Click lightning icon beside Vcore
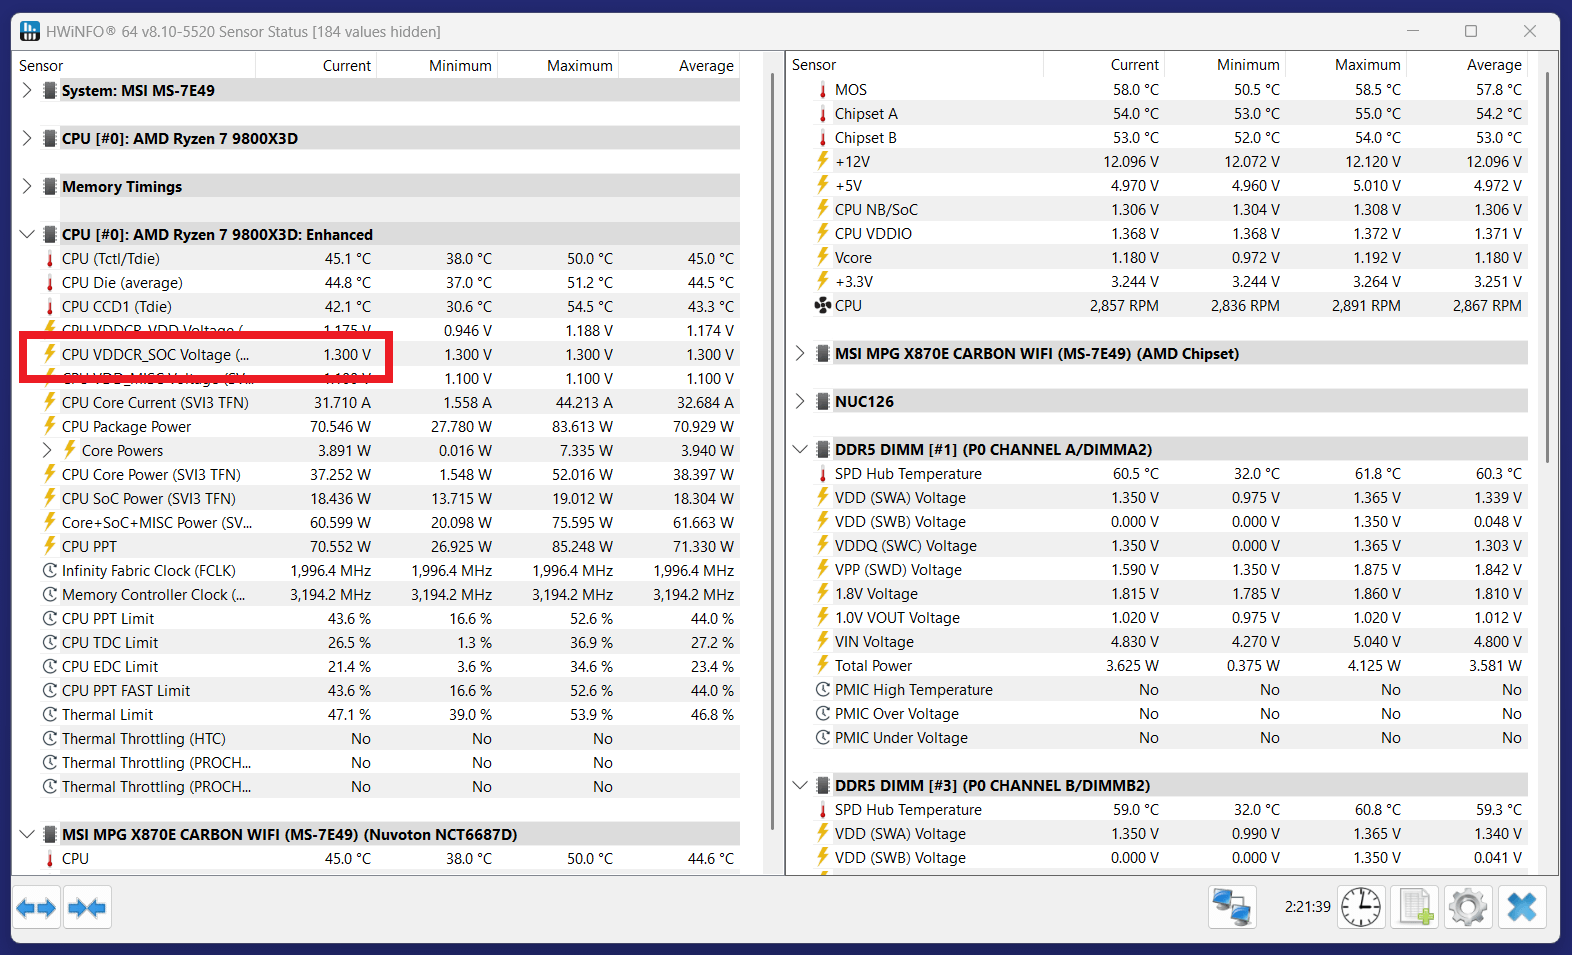 click(822, 257)
